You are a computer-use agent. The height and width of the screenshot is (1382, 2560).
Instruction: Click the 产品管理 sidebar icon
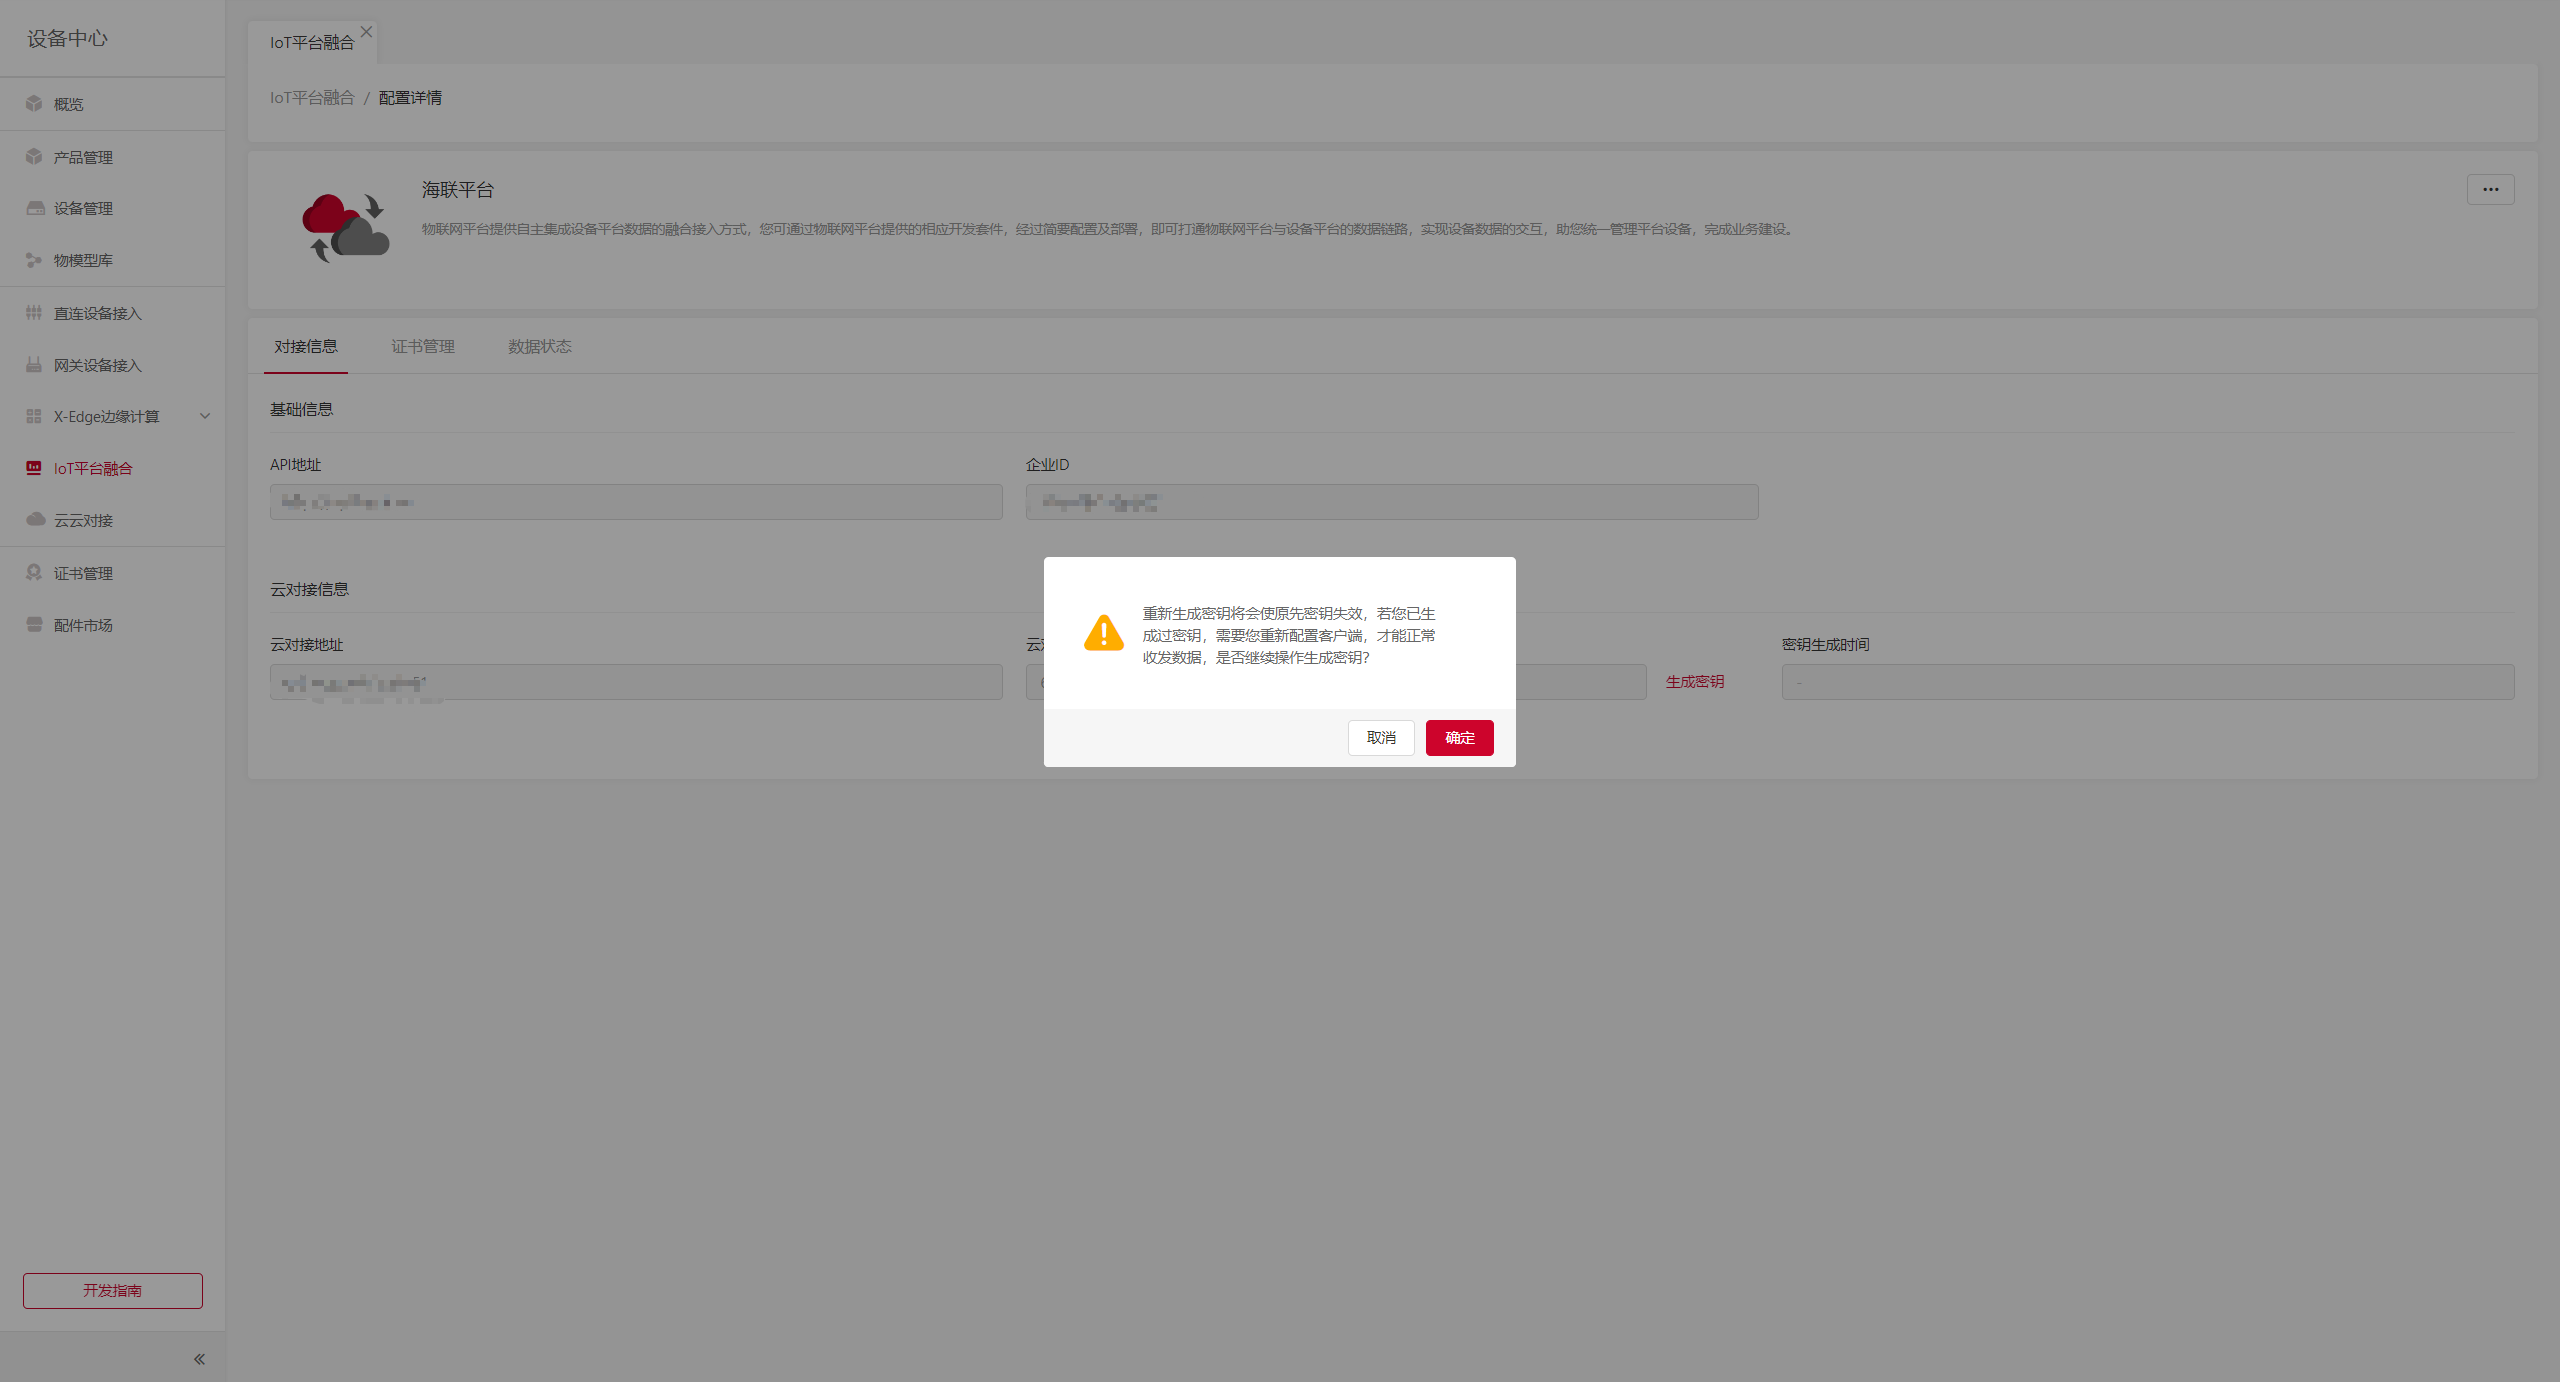pyautogui.click(x=34, y=157)
